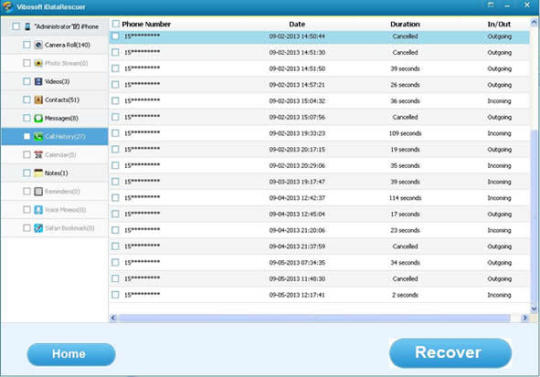Image resolution: width=540 pixels, height=377 pixels.
Task: Click the Call History phone icon
Action: (38, 137)
